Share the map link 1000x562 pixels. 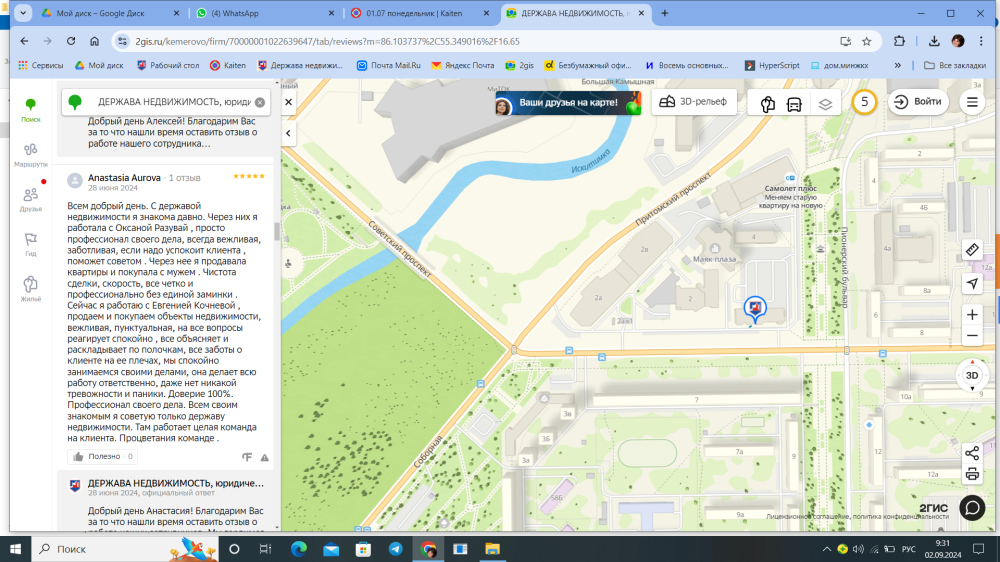972,454
